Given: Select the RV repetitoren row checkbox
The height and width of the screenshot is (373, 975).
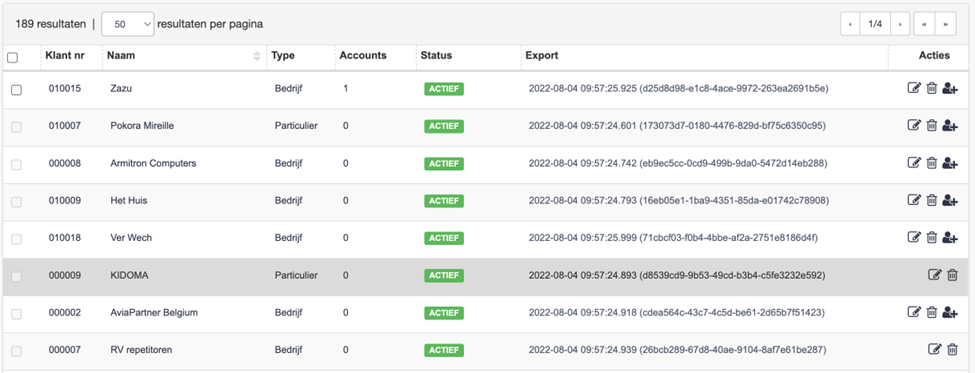Looking at the screenshot, I should pos(16,351).
